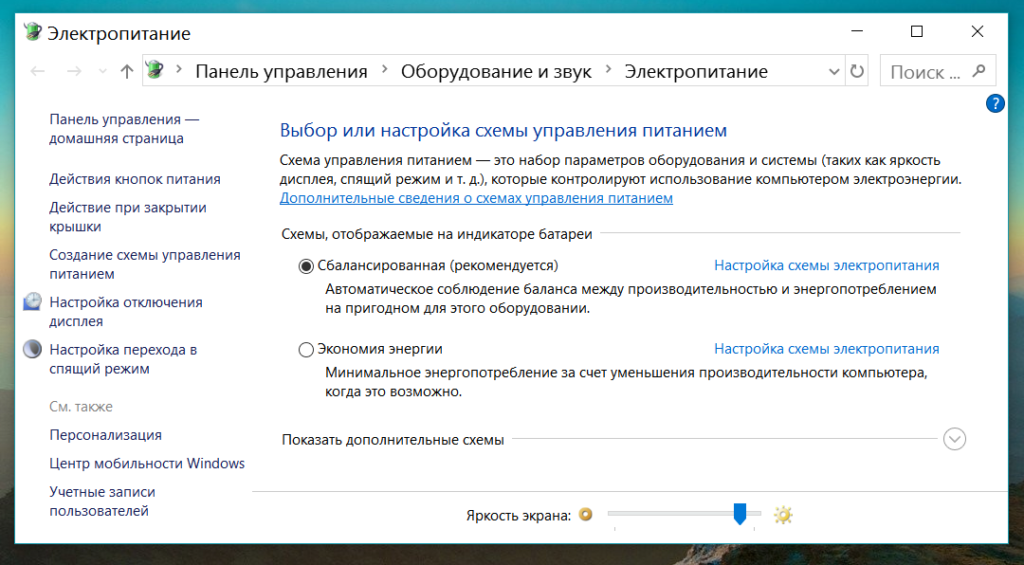Open Действие при закрытии крышки
The height and width of the screenshot is (565, 1024).
tap(127, 217)
